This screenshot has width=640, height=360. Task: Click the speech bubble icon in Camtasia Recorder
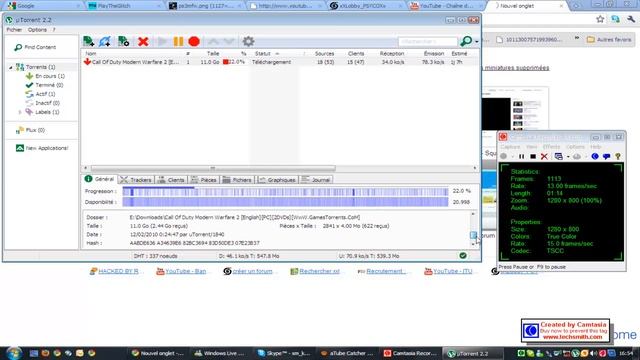click(607, 156)
